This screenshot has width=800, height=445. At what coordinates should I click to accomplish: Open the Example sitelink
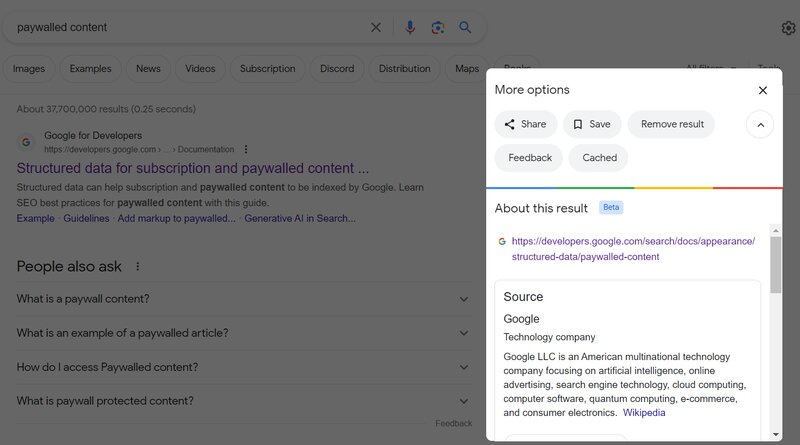point(35,218)
